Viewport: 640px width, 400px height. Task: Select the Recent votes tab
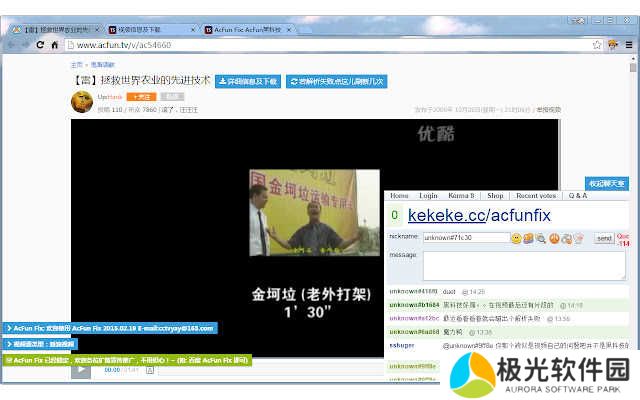[x=536, y=196]
